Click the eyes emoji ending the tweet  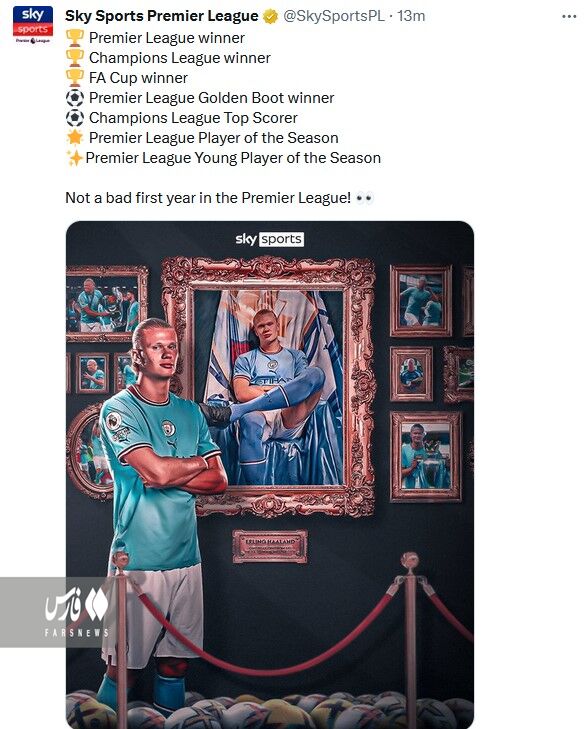pyautogui.click(x=364, y=199)
